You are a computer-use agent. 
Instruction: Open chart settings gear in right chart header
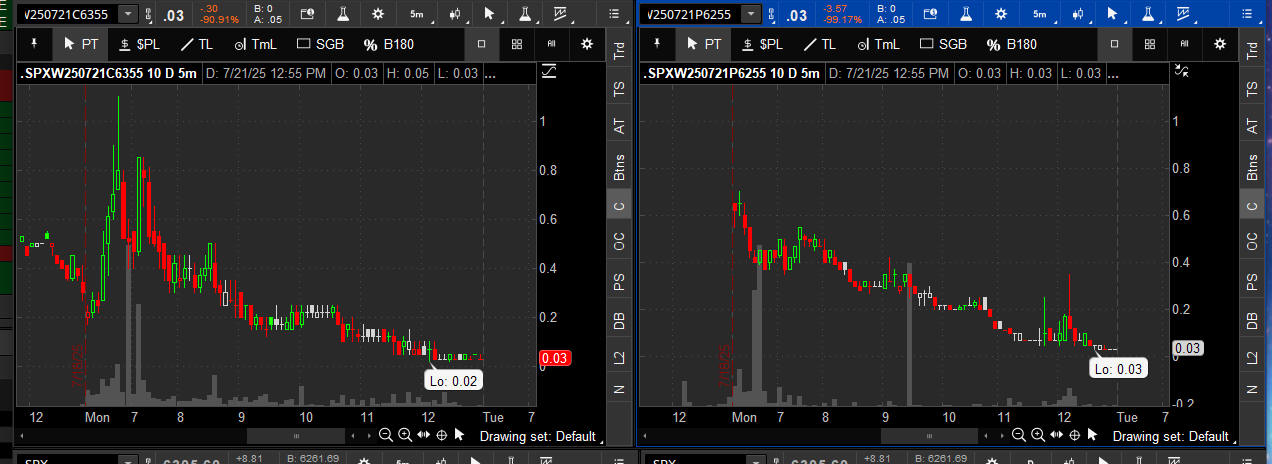[1003, 14]
